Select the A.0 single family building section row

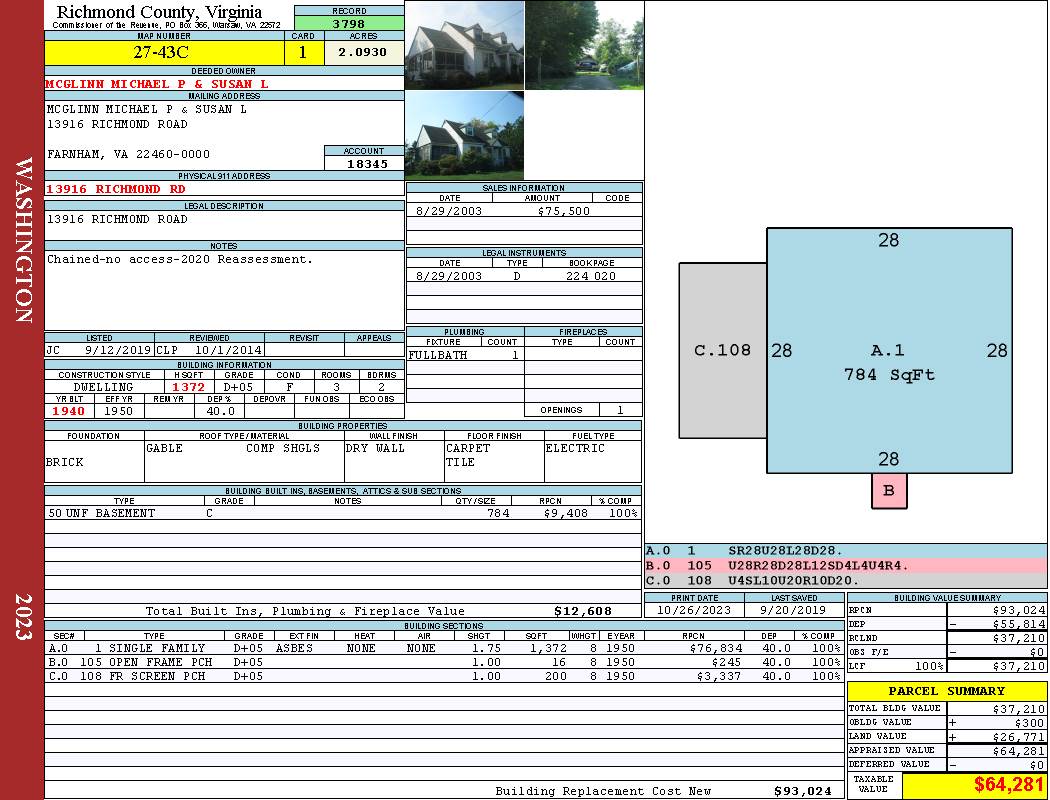(443, 648)
